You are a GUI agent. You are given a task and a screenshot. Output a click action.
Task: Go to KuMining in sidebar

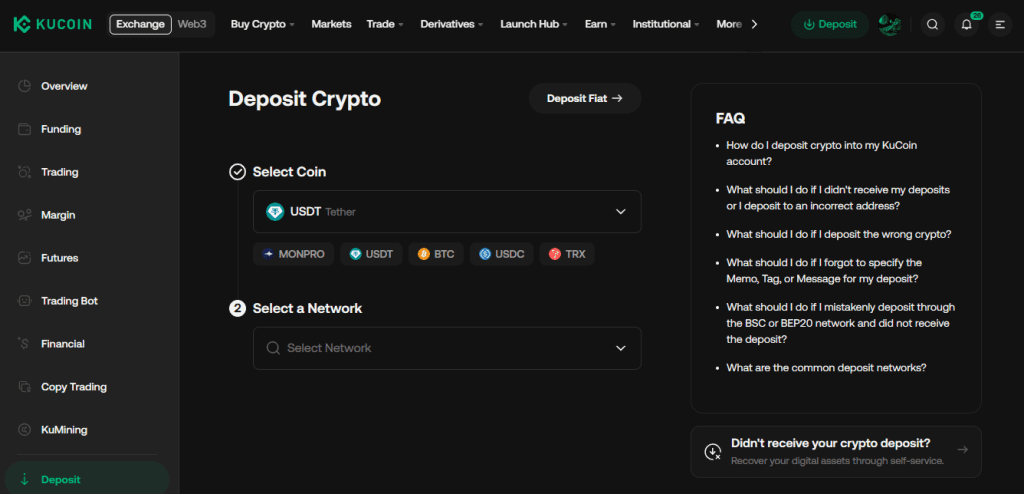click(64, 430)
